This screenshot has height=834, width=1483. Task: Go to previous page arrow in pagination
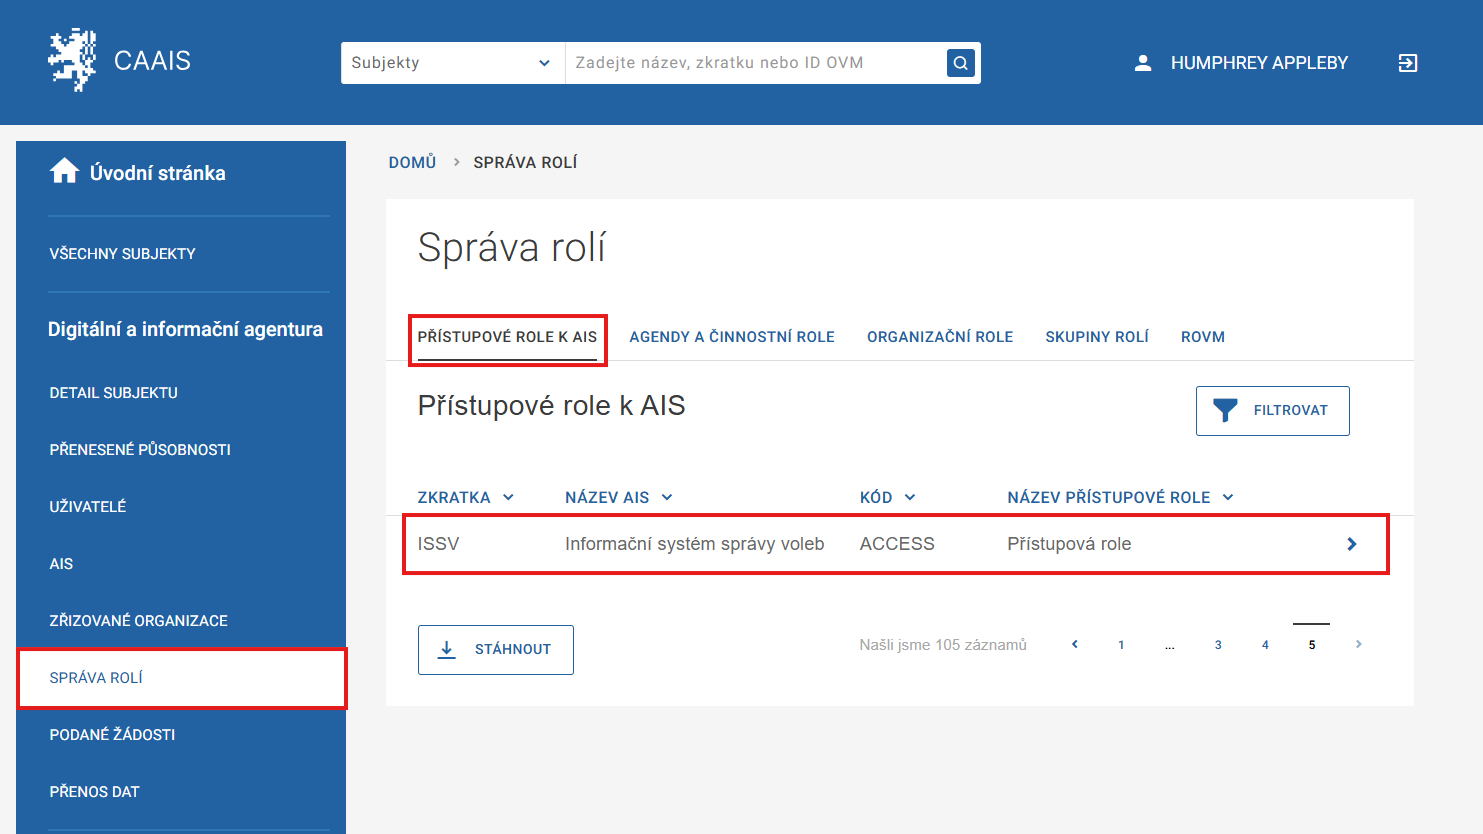pyautogui.click(x=1075, y=644)
